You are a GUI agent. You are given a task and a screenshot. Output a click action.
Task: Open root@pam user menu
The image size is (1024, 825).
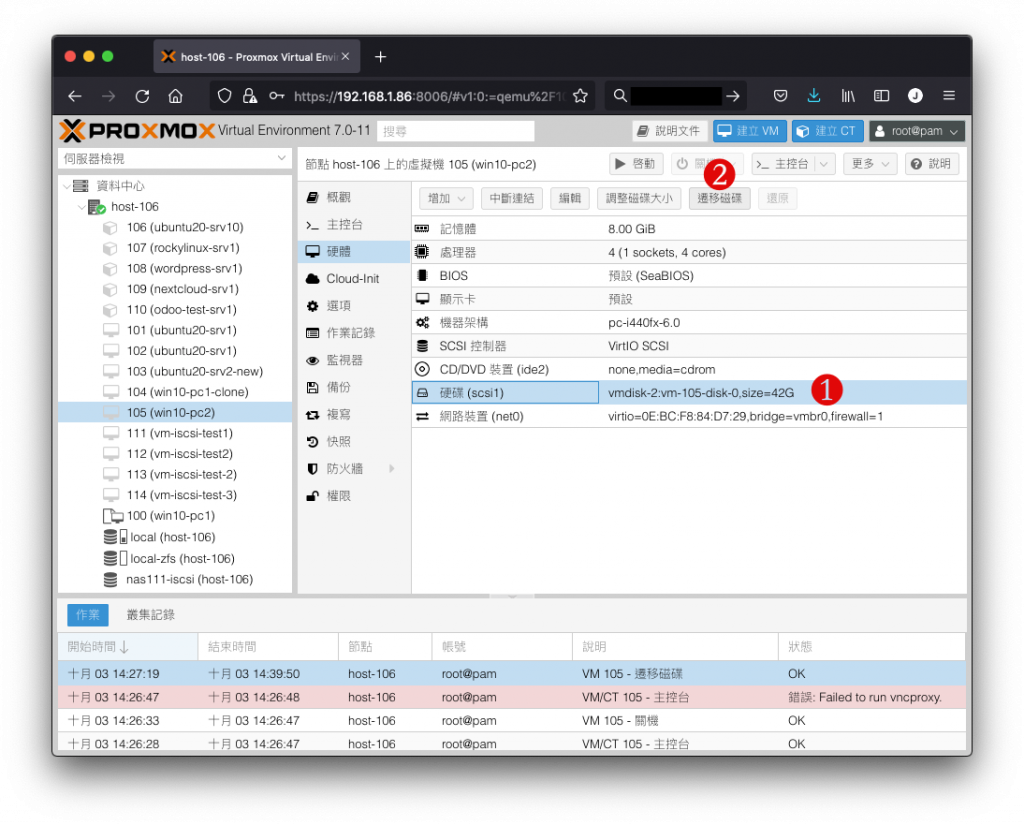pyautogui.click(x=916, y=131)
